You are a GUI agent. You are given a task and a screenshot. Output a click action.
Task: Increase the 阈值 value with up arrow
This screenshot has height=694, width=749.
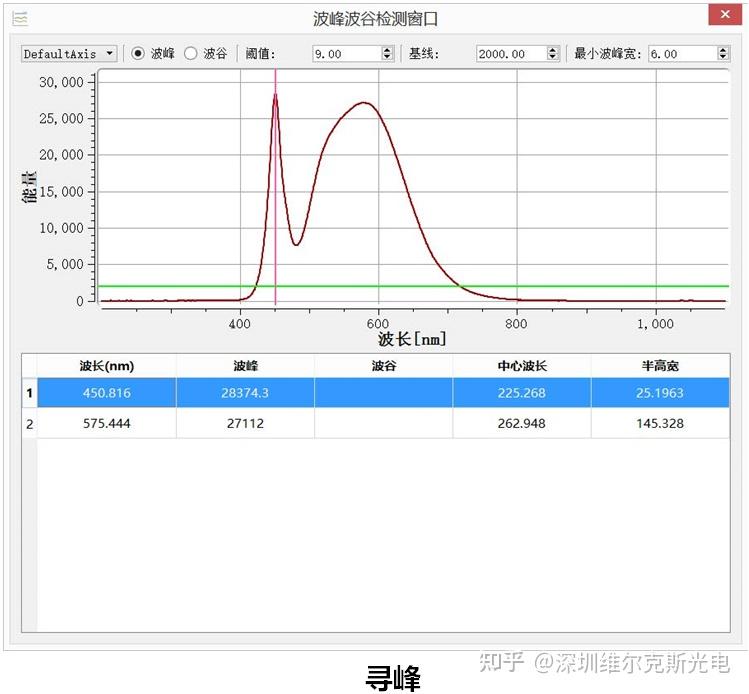(x=387, y=50)
